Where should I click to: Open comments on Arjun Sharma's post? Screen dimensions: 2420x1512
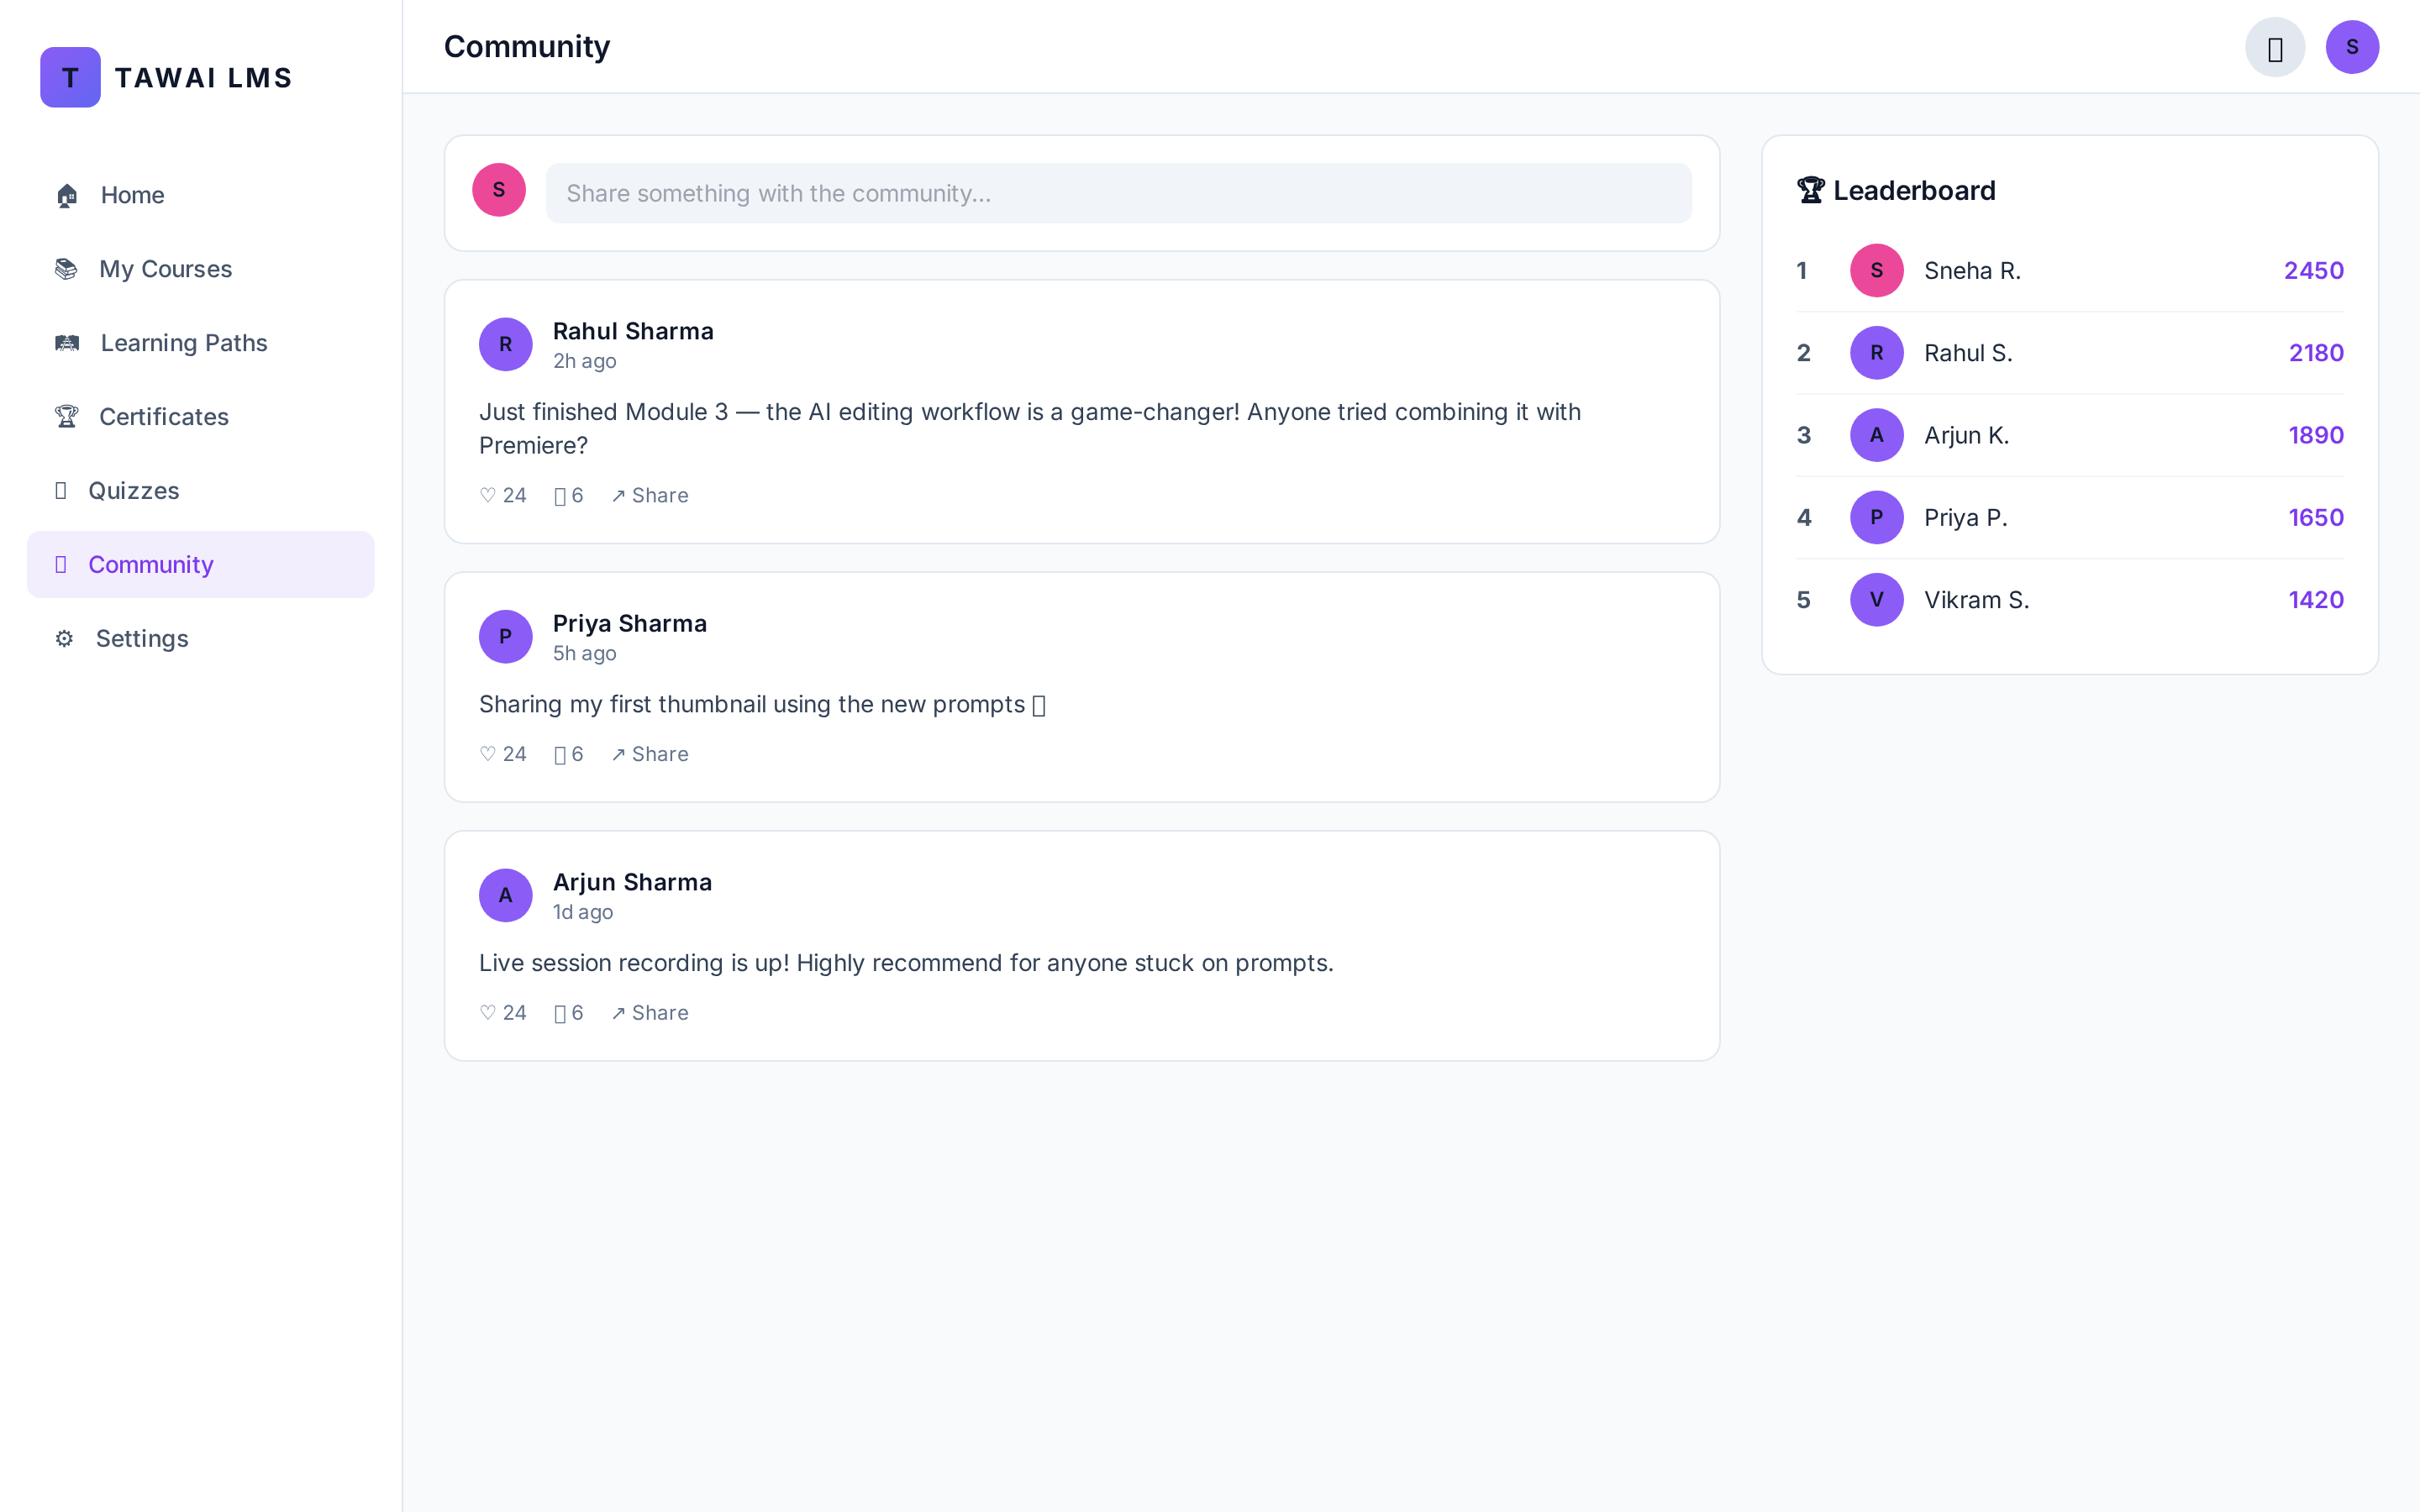point(568,1013)
